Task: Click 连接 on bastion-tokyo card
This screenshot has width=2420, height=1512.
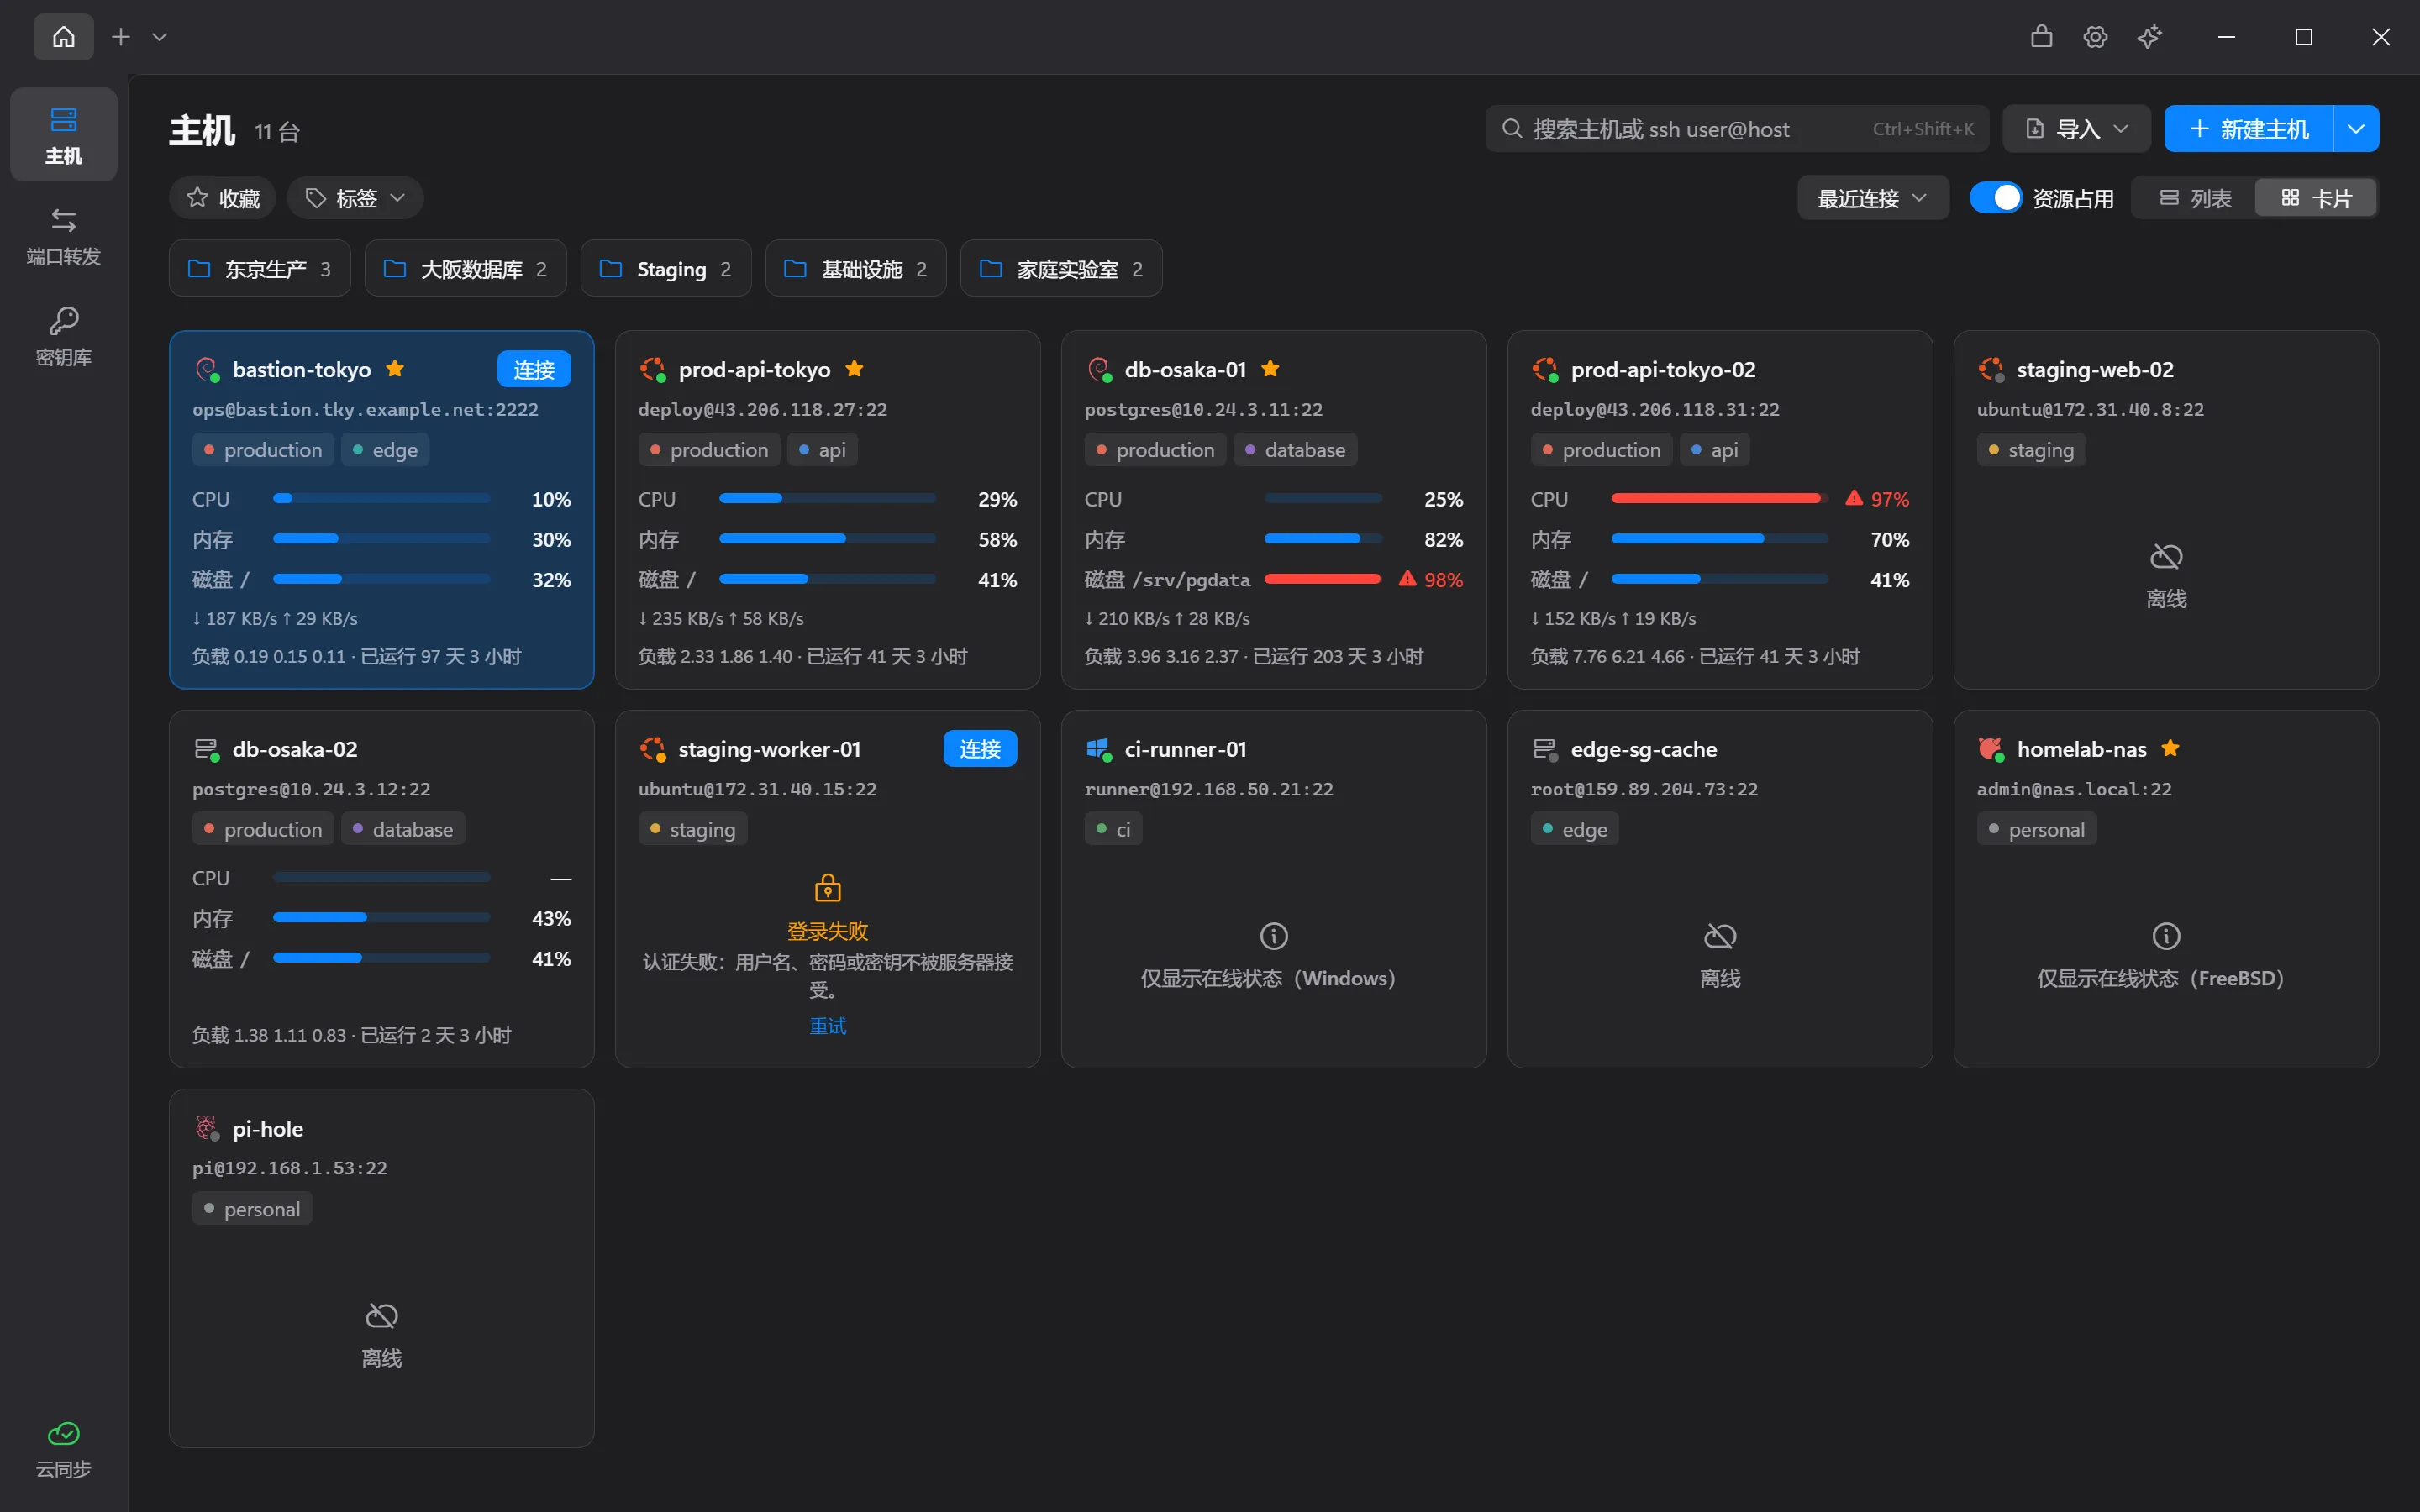Action: [x=534, y=369]
